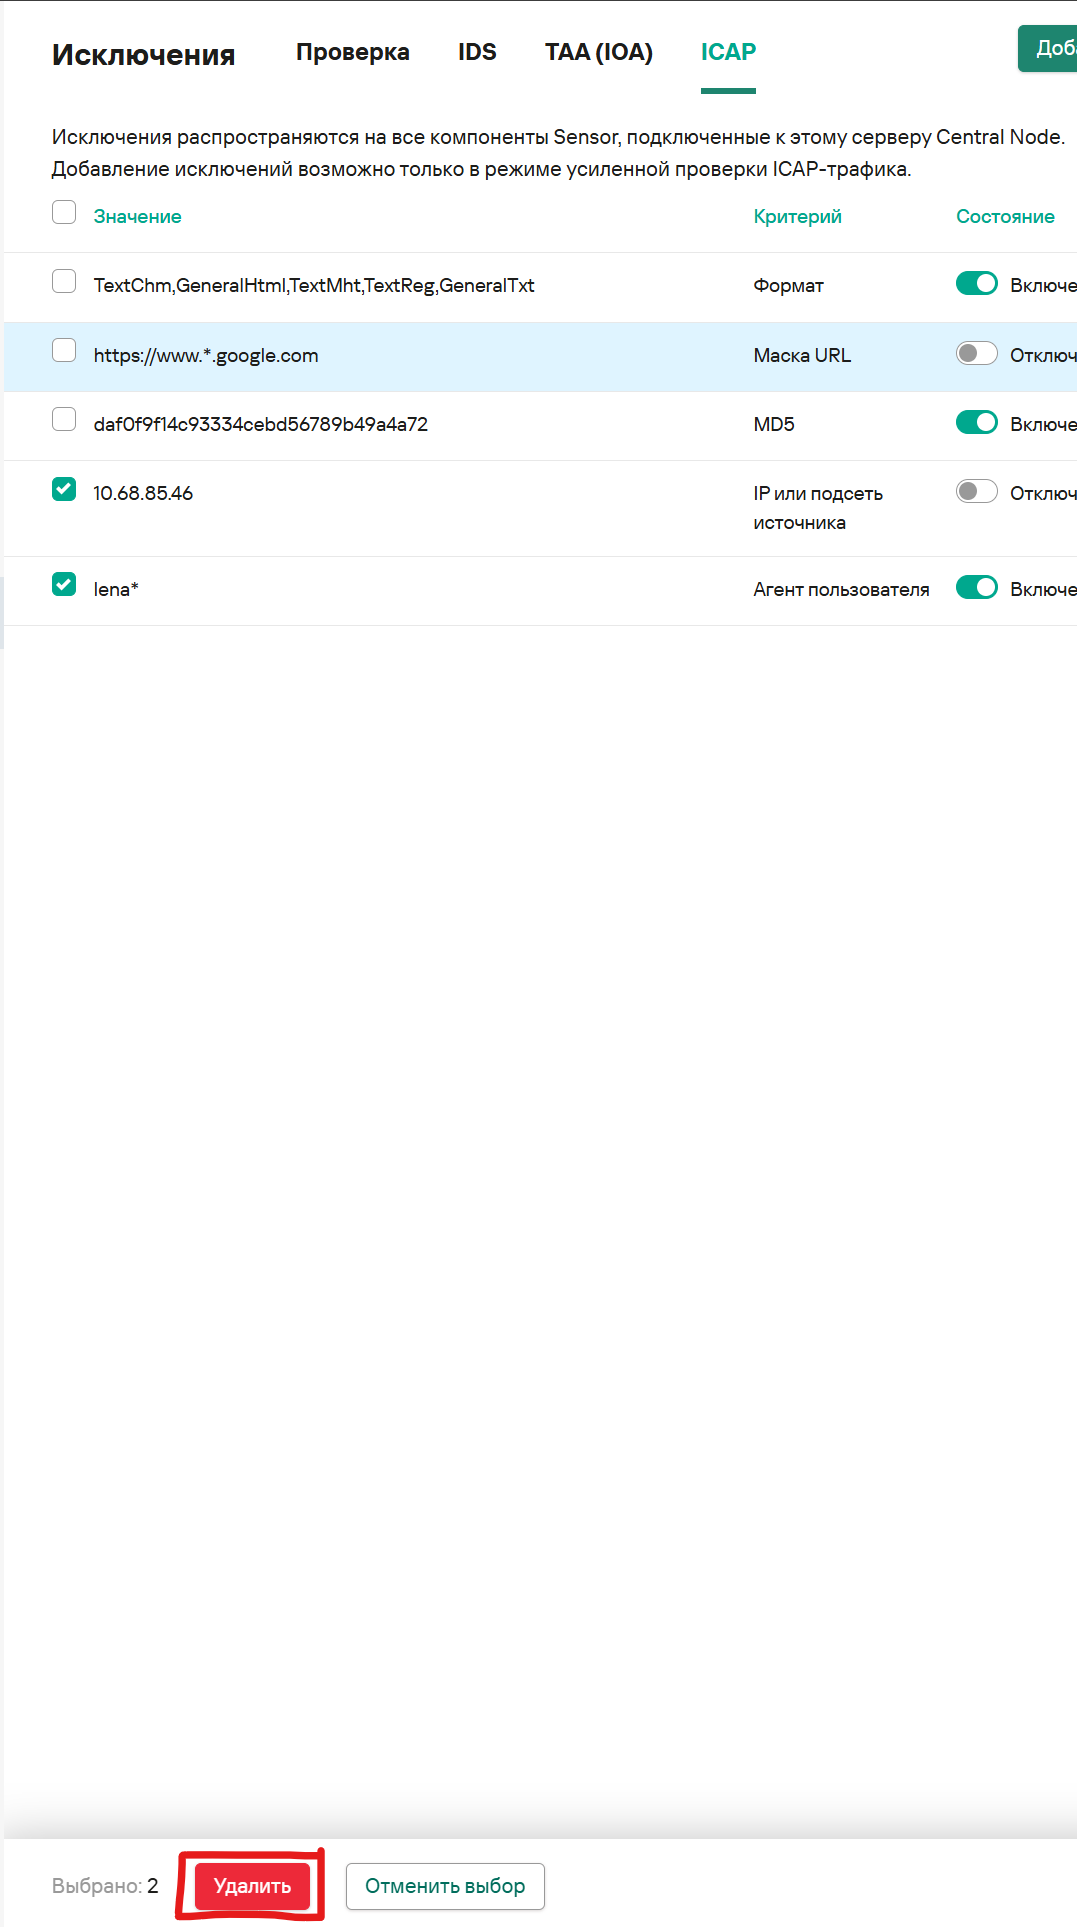Viewport: 1077px width, 1927px height.
Task: Enable the IP или подсеть источника toggle
Action: click(977, 491)
